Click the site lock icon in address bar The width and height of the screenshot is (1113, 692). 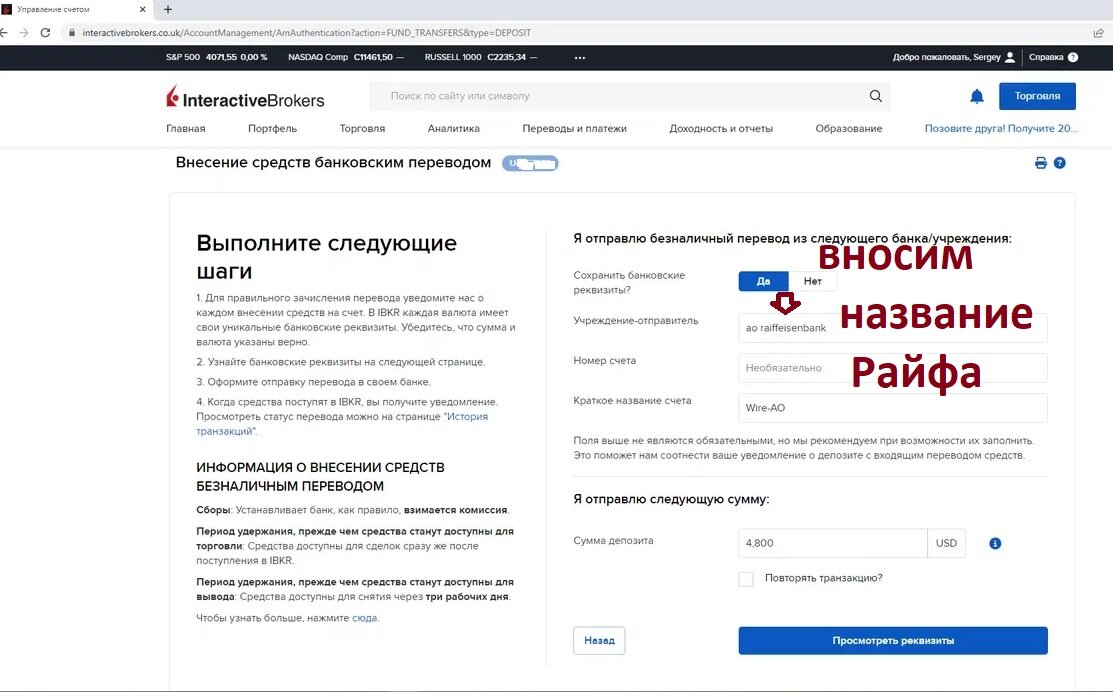point(71,33)
